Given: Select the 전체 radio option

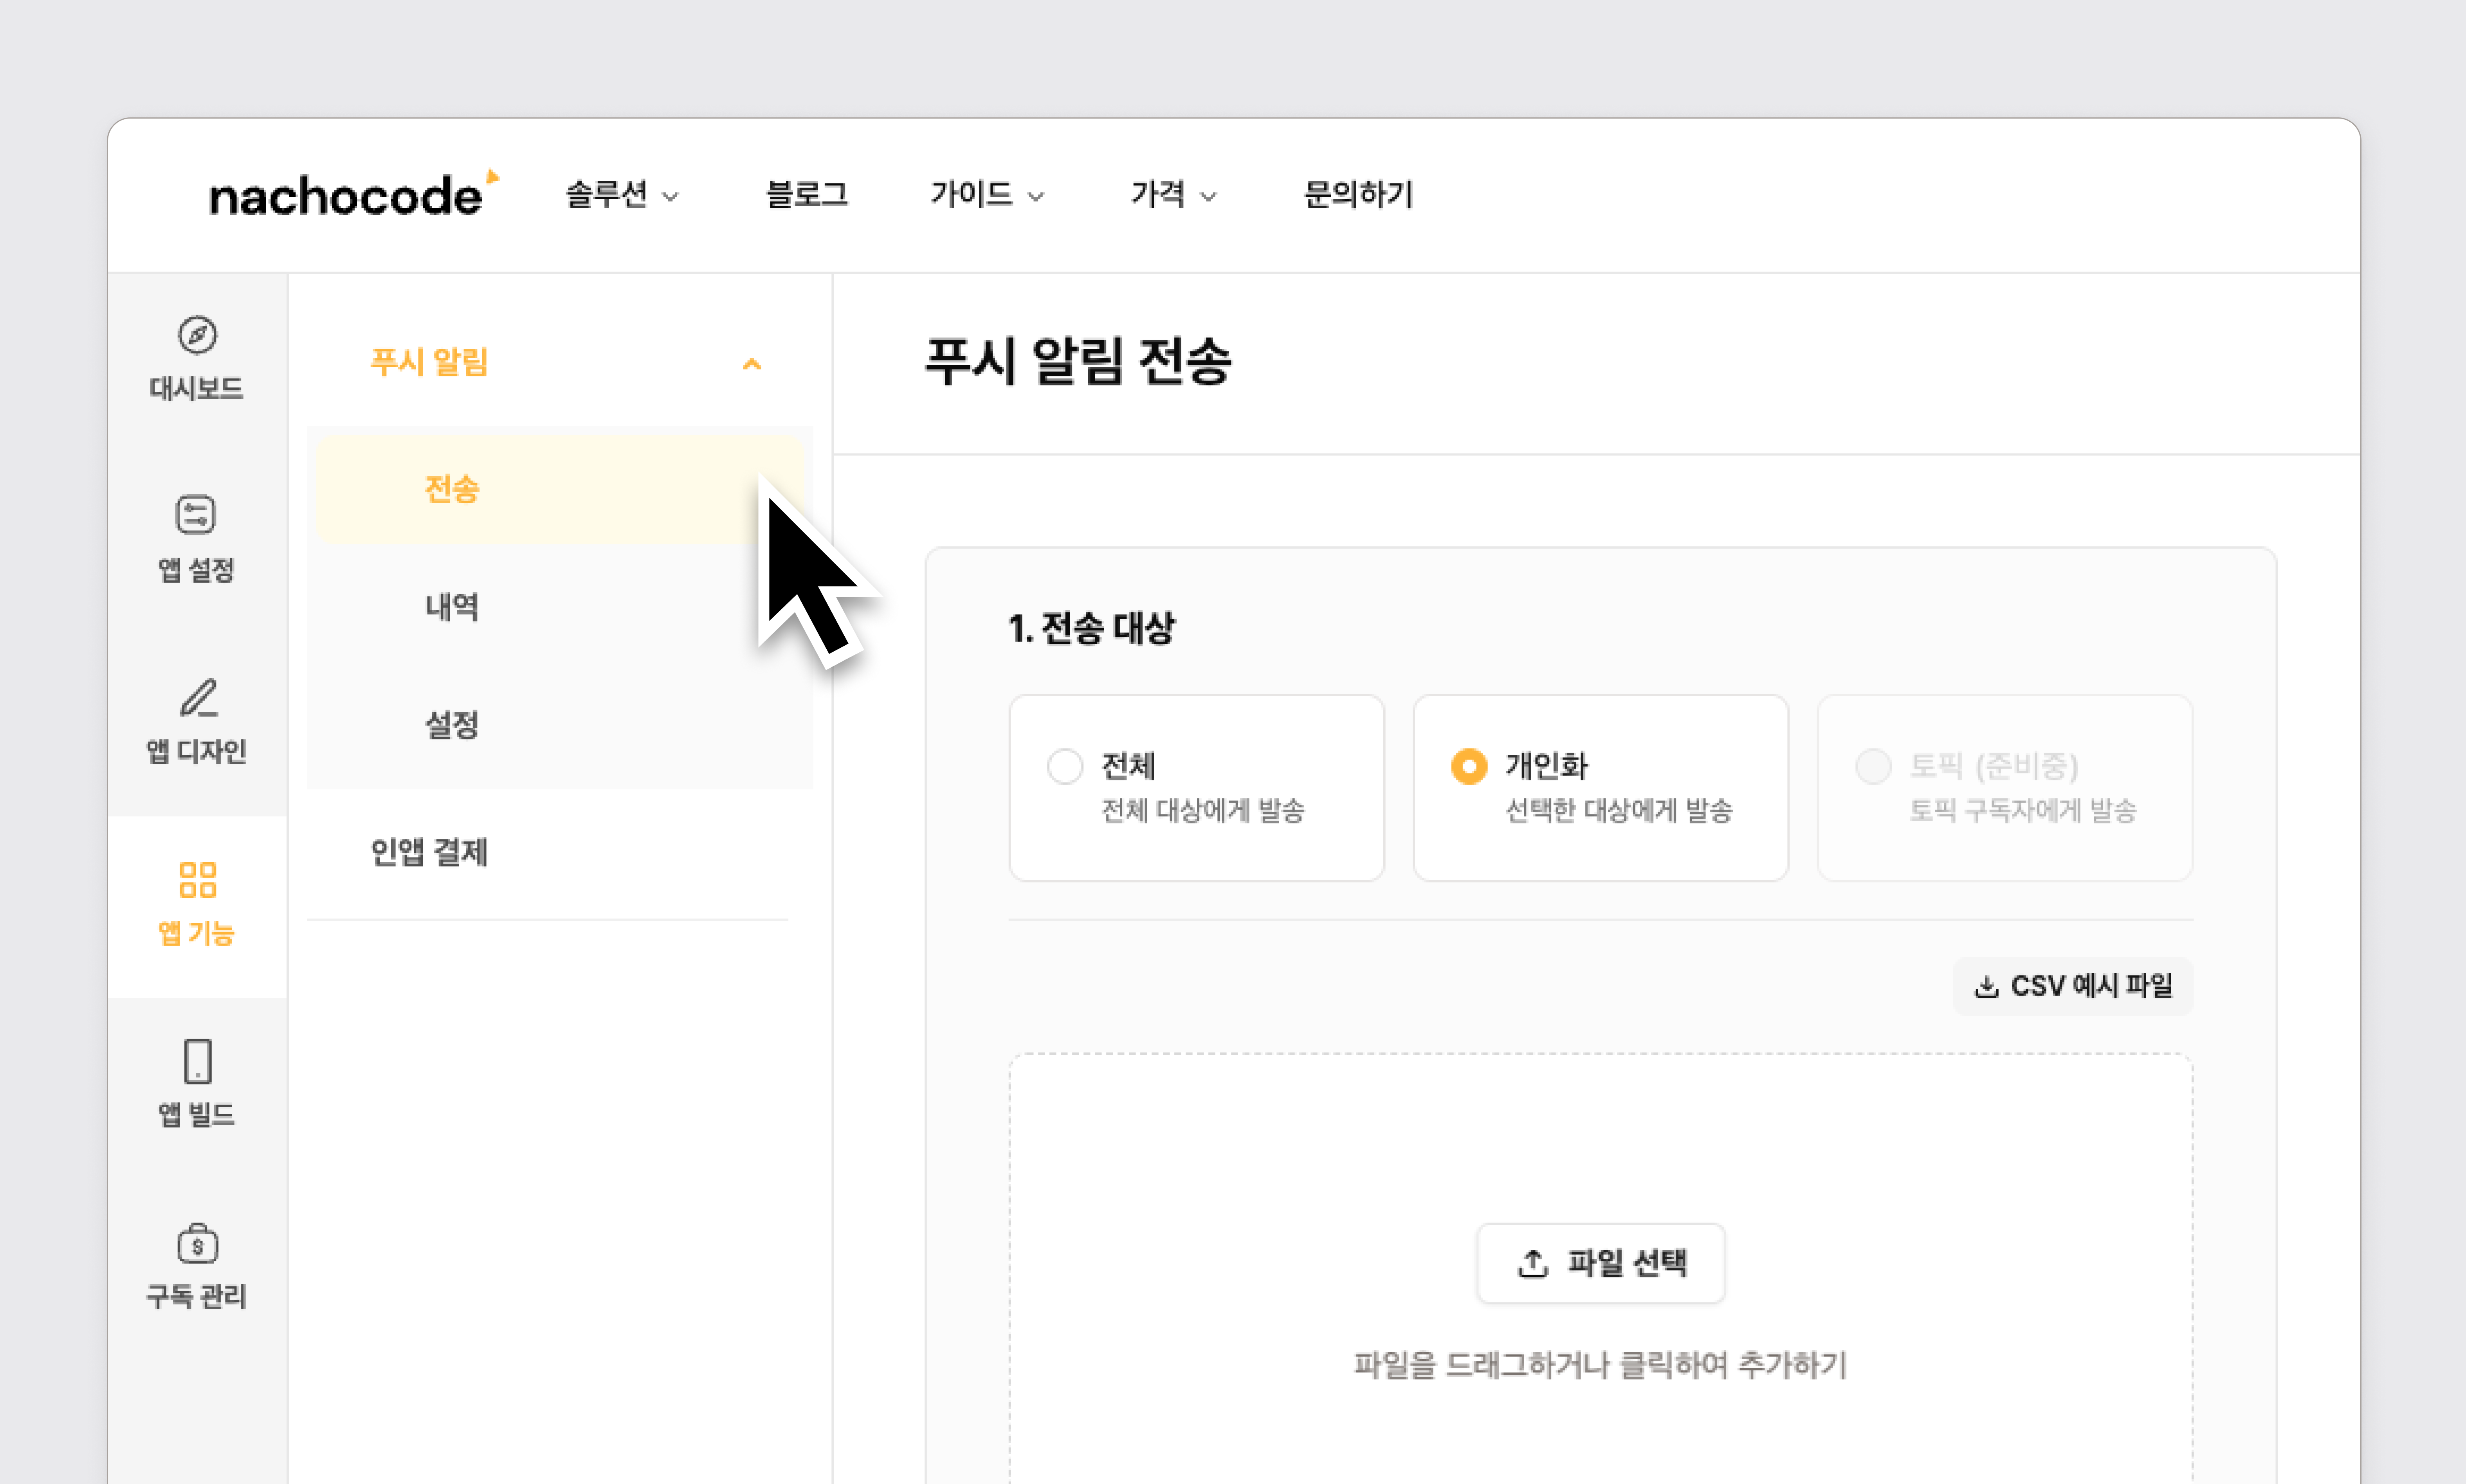Looking at the screenshot, I should click(x=1065, y=766).
